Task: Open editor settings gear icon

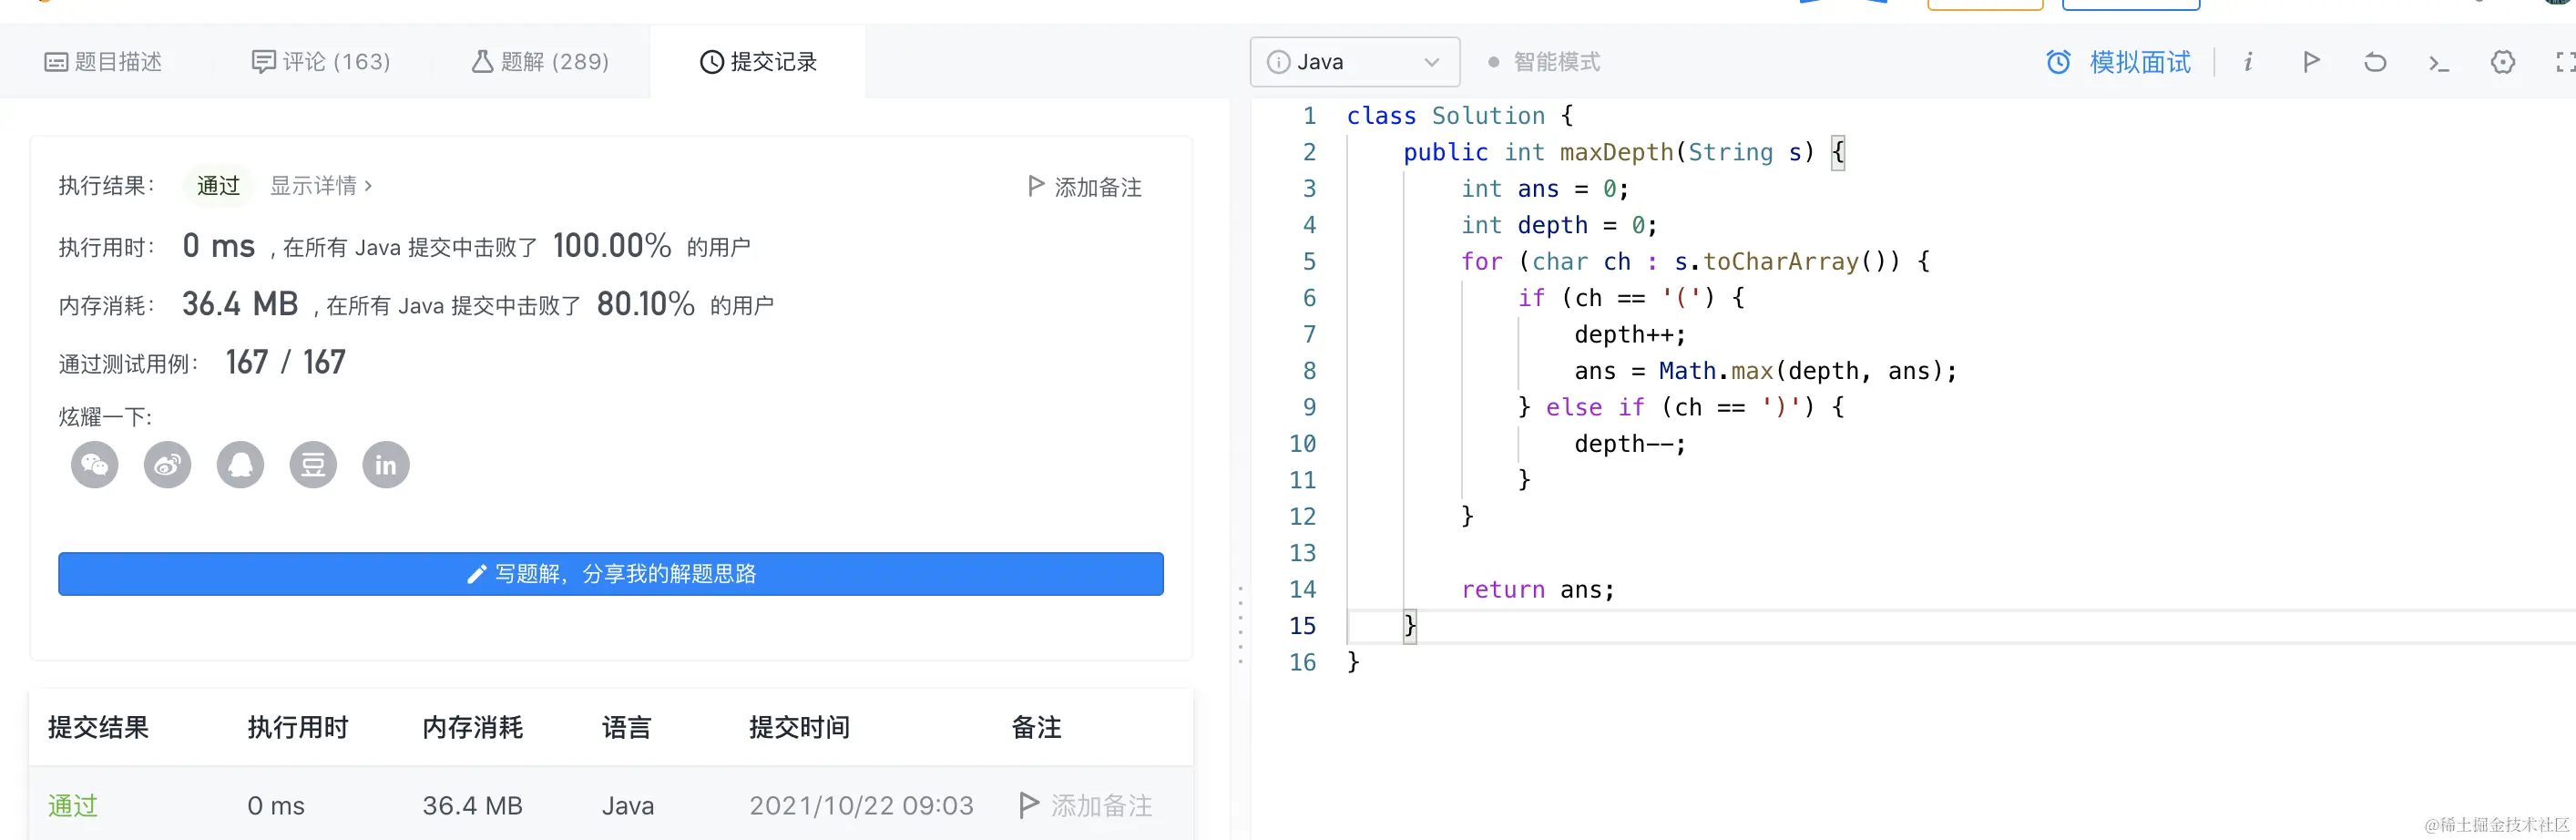Action: point(2503,62)
